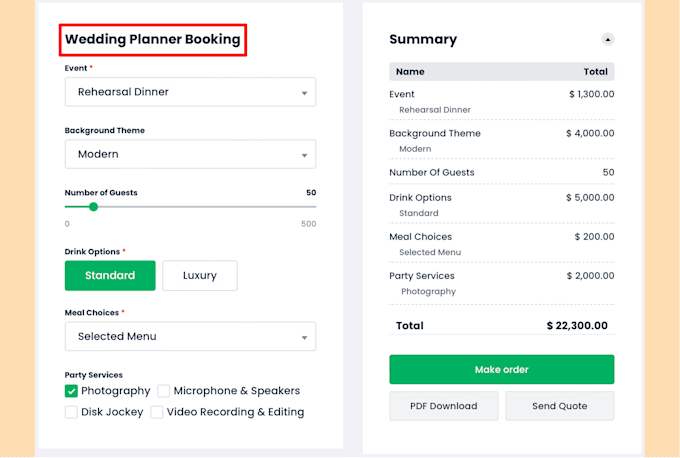The image size is (680, 458).
Task: Click the Wedding Planner Booking heading
Action: pyautogui.click(x=153, y=39)
